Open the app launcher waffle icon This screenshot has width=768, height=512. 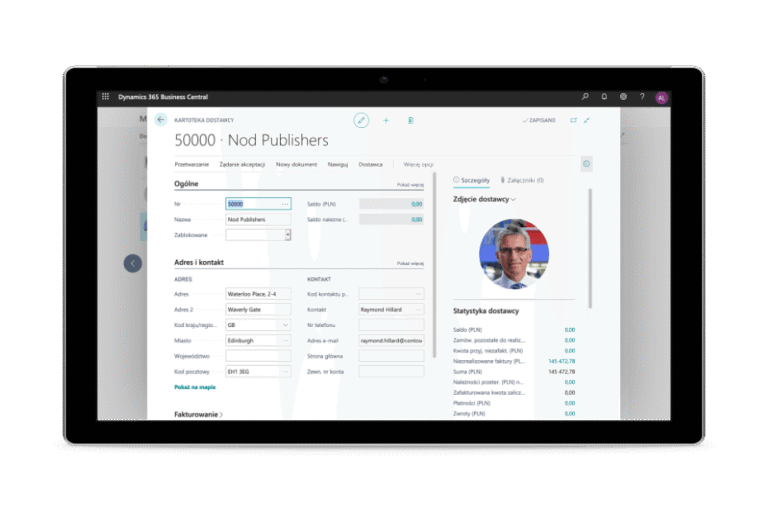[105, 97]
